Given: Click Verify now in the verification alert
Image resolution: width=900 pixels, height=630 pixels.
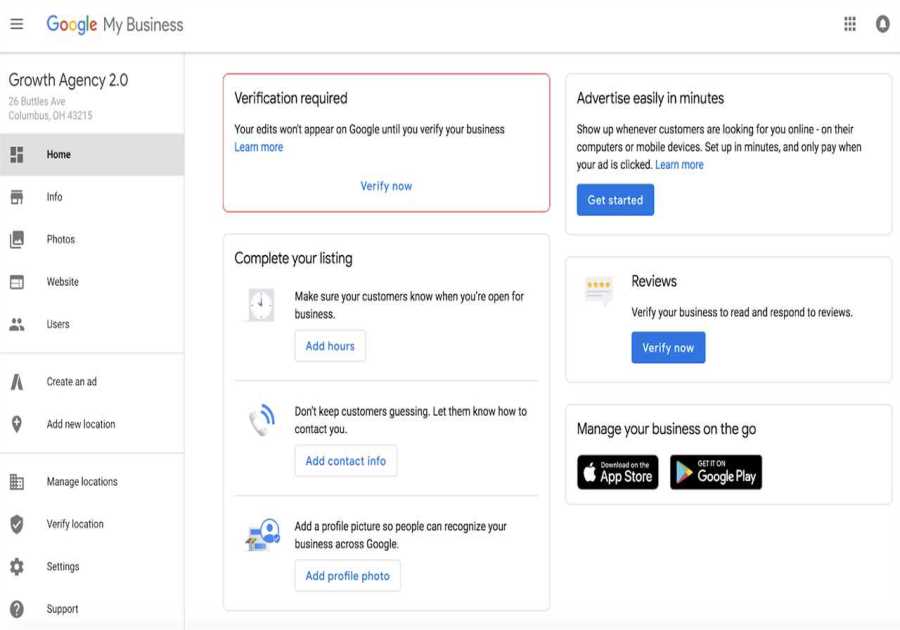Looking at the screenshot, I should [386, 184].
